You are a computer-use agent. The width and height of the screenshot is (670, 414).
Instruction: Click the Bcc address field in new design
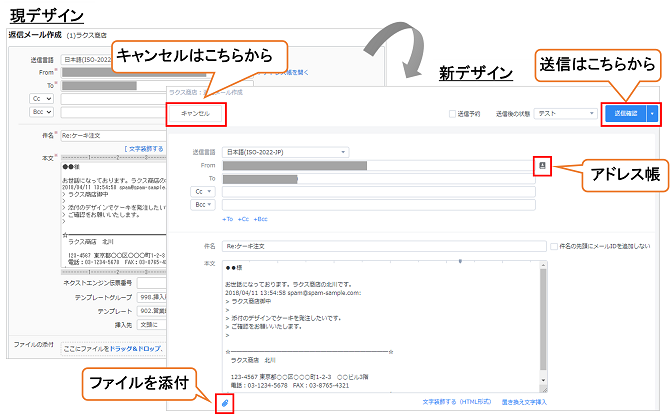click(379, 205)
